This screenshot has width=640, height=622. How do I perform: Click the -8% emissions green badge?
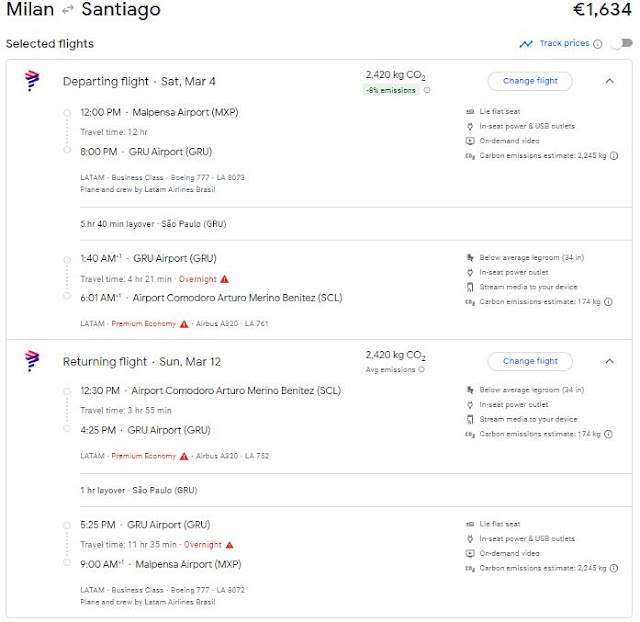(391, 90)
